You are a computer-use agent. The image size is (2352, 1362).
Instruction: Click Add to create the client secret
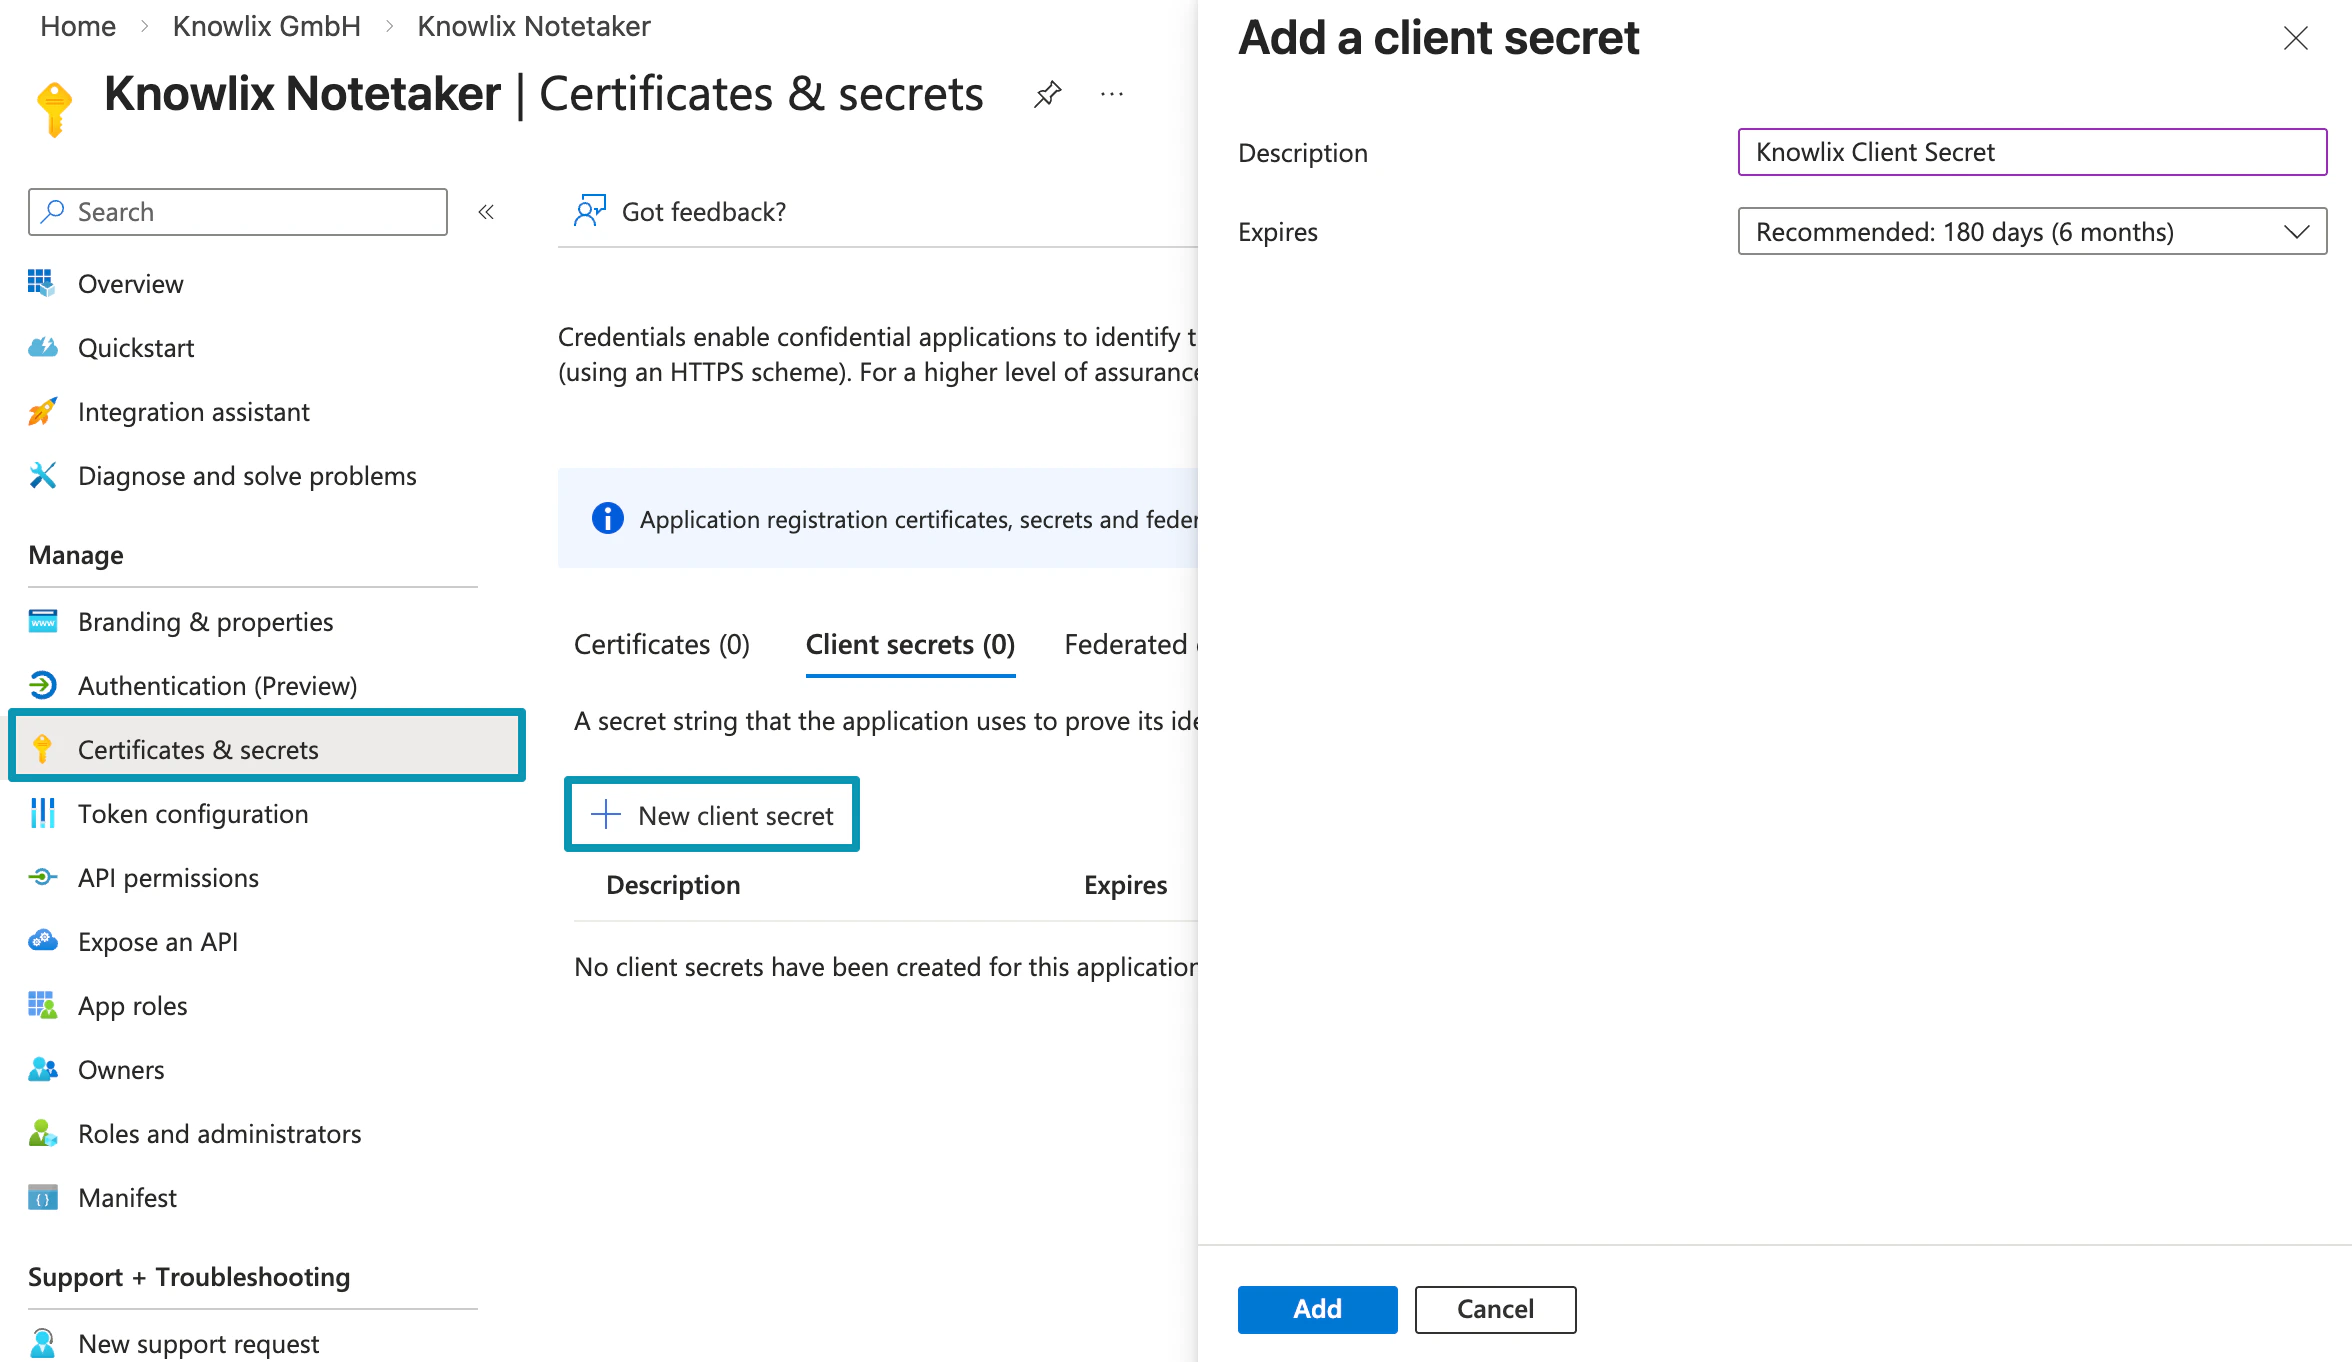1317,1309
